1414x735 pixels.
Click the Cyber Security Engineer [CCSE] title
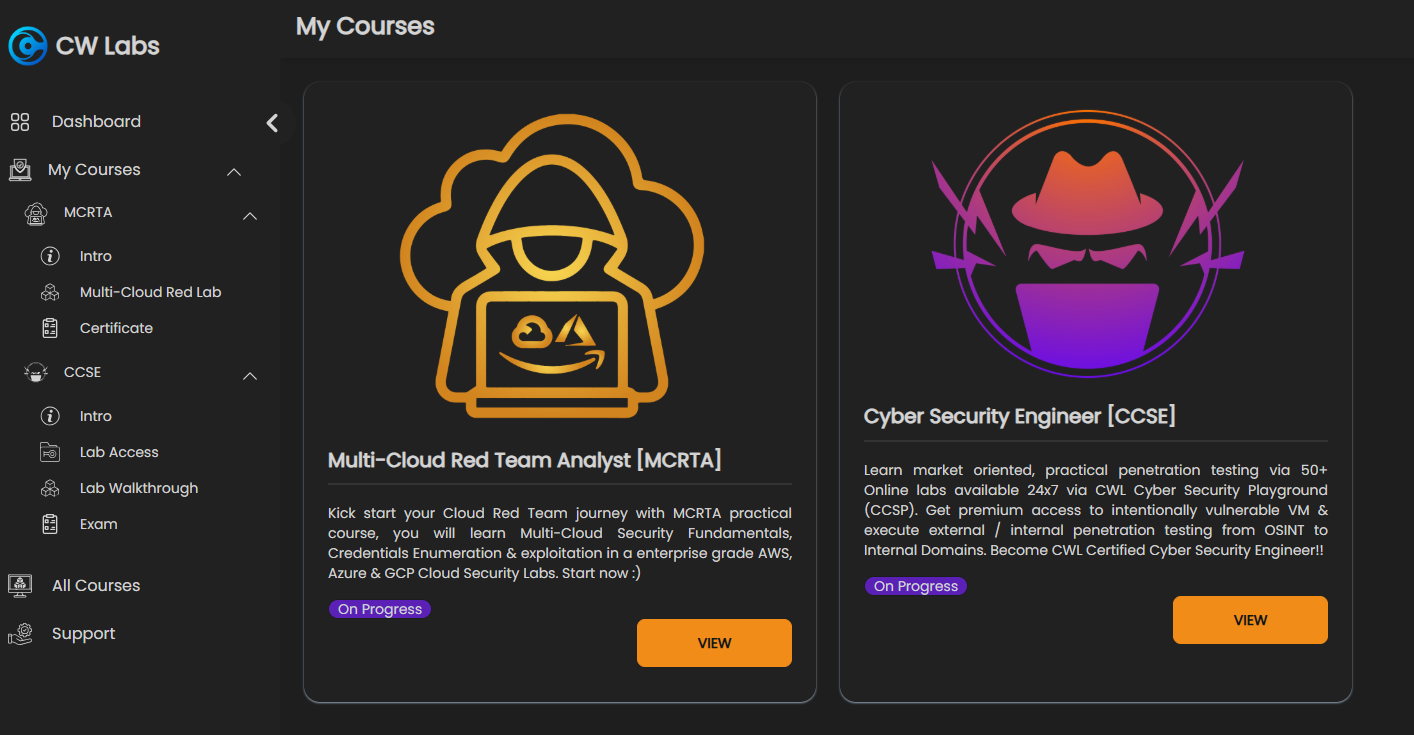pos(1020,416)
